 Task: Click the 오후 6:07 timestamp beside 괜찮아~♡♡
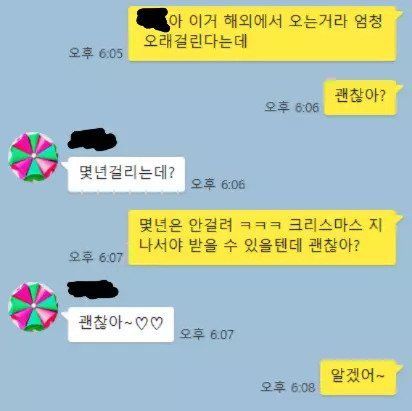[206, 334]
